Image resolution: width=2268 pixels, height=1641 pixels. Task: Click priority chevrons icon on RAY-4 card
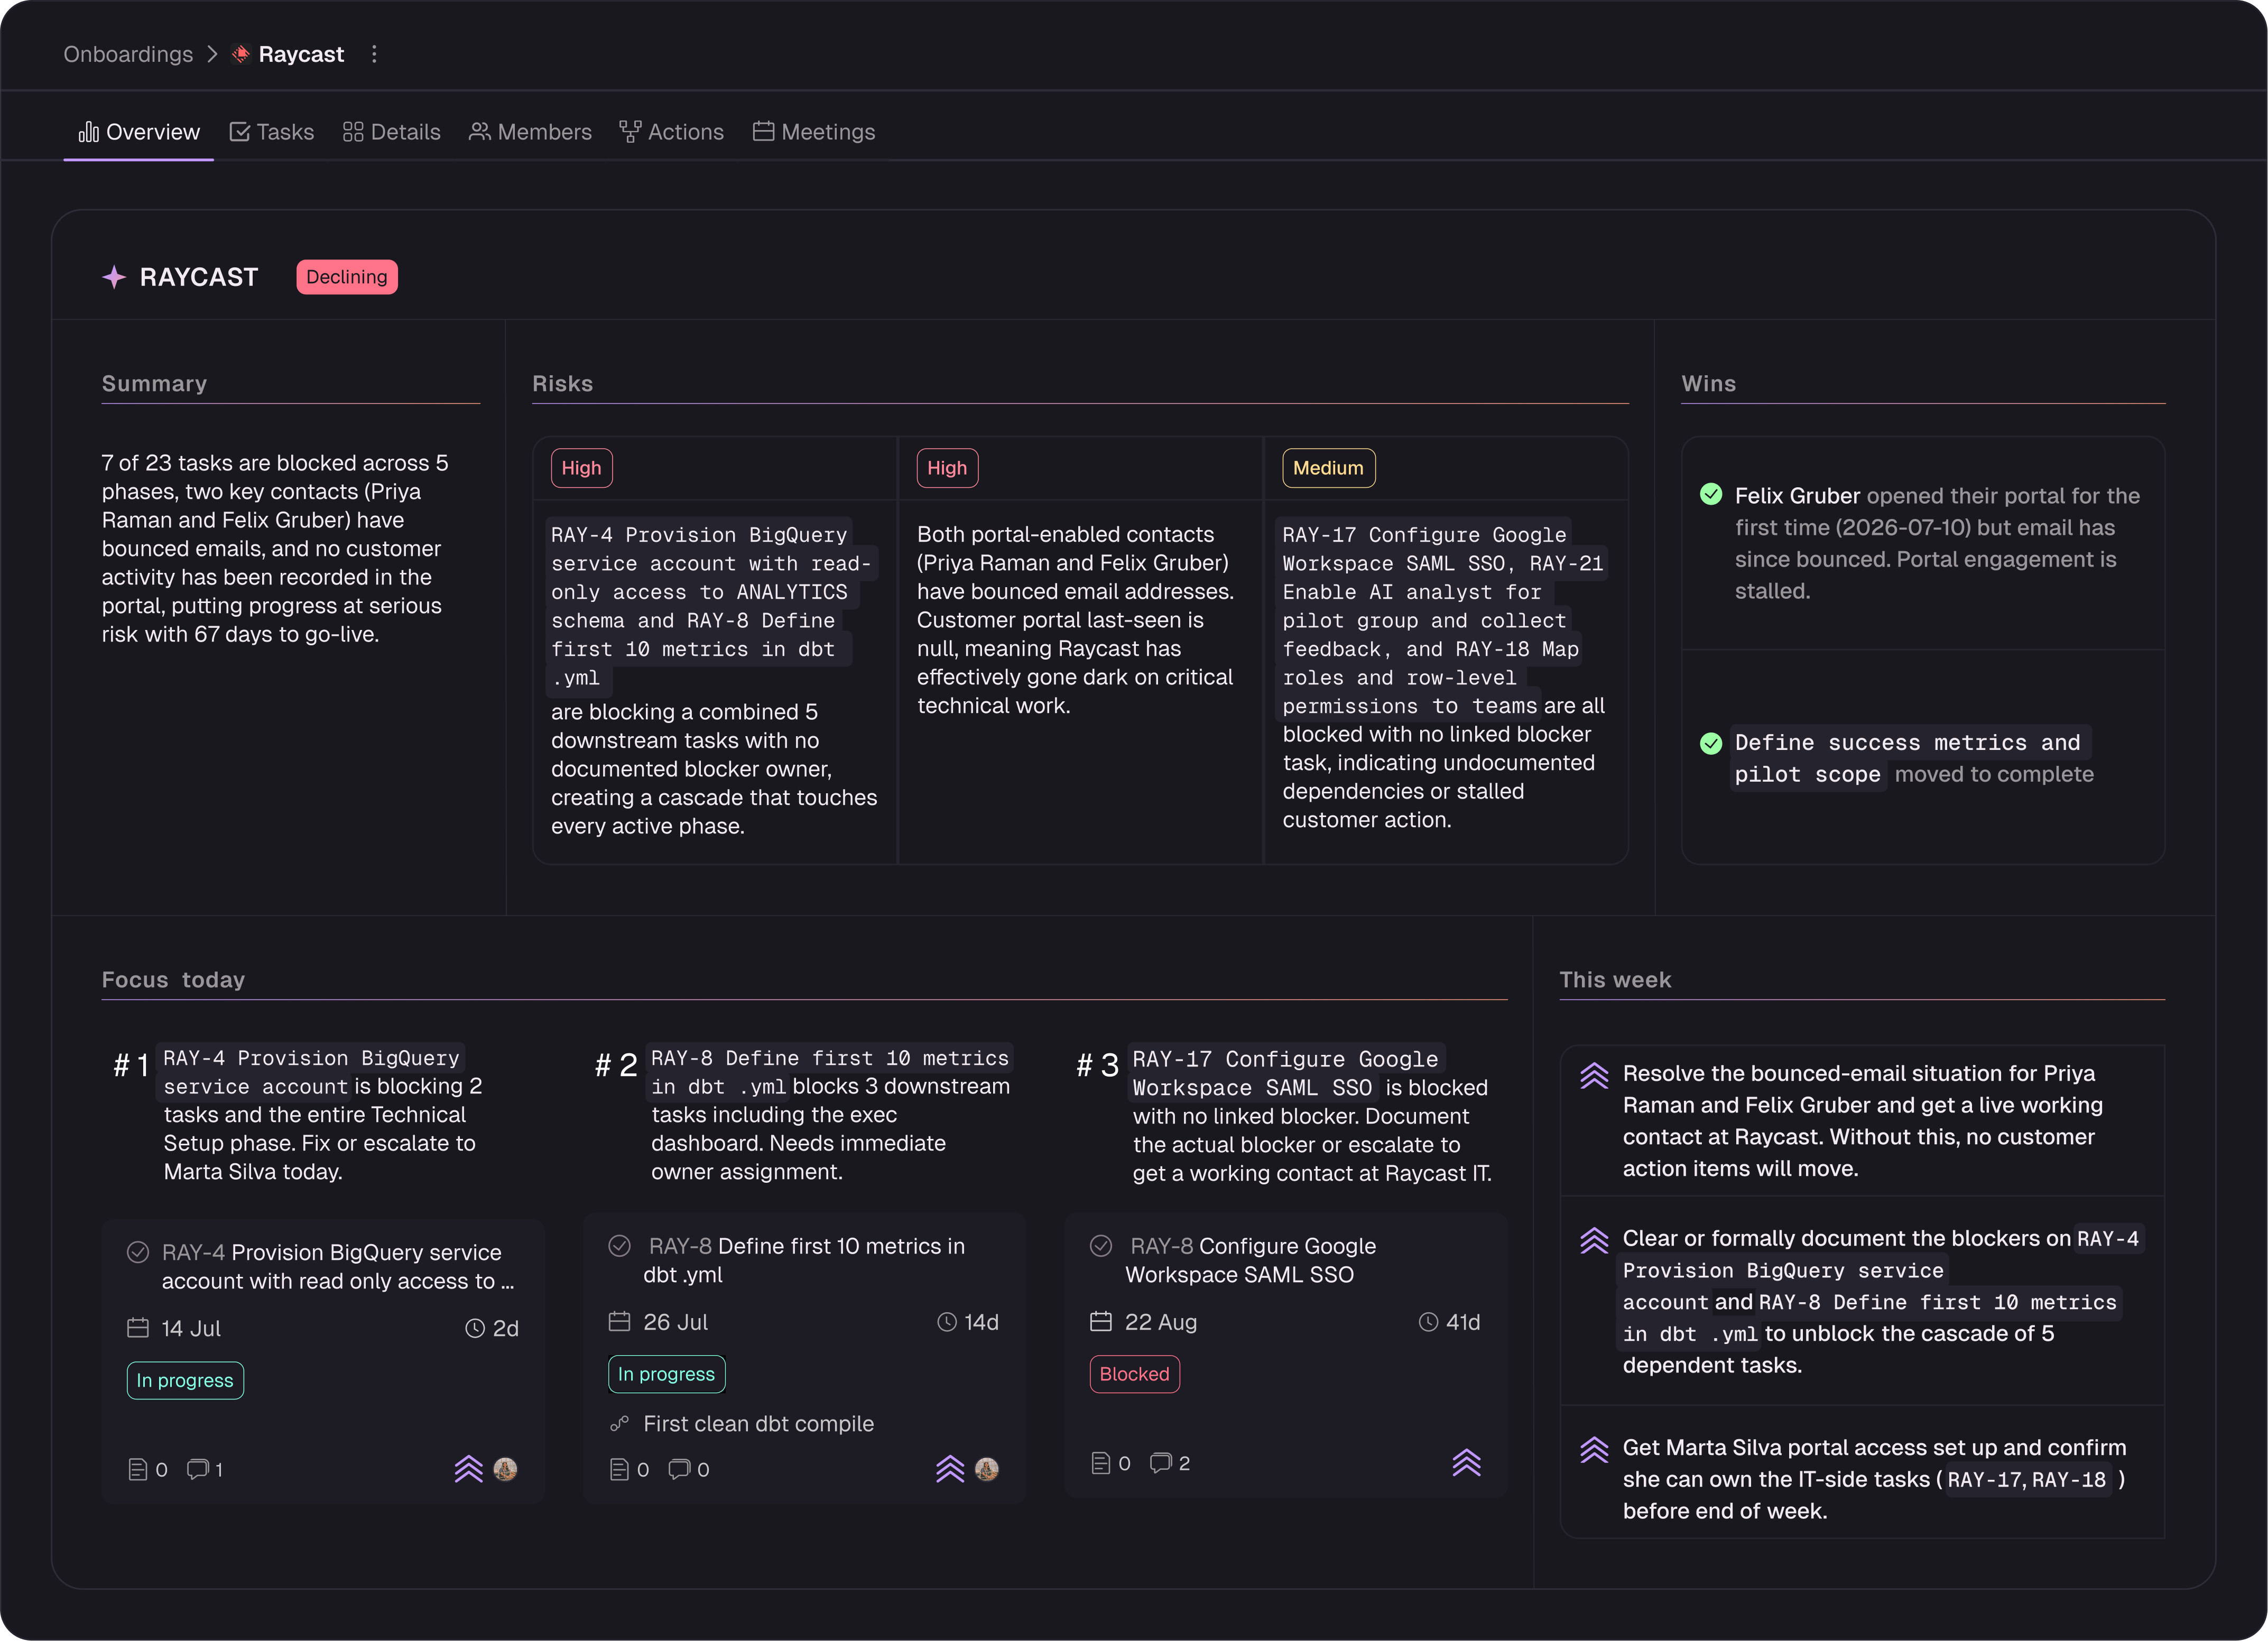469,1469
